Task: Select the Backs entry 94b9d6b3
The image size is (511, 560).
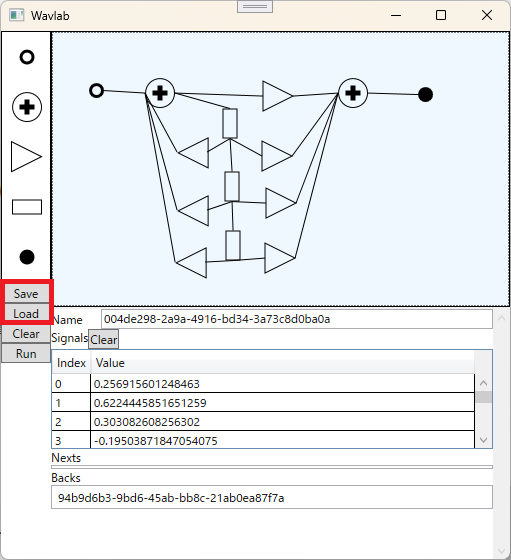Action: [272, 498]
